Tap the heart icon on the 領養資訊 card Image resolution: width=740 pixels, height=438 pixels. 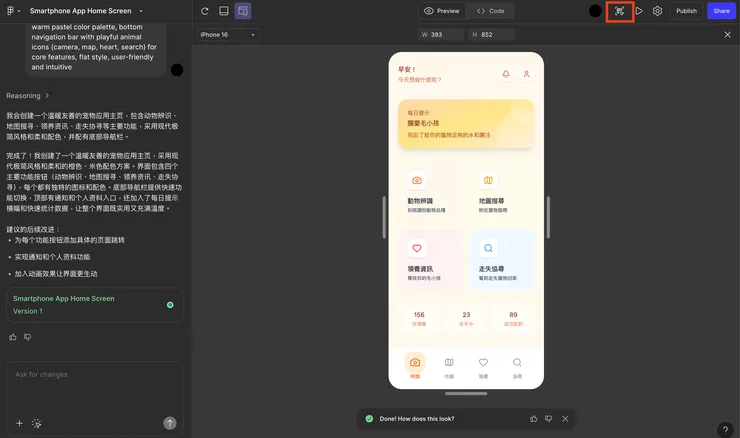[417, 248]
